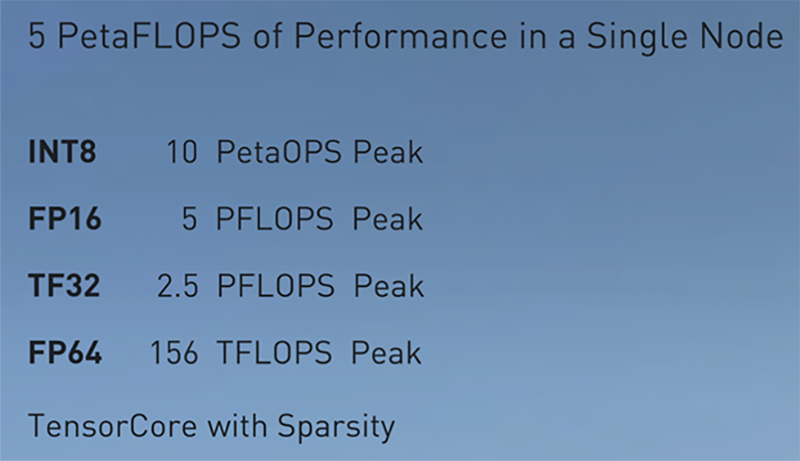Click the 2.5 value
The width and height of the screenshot is (800, 461).
[180, 286]
